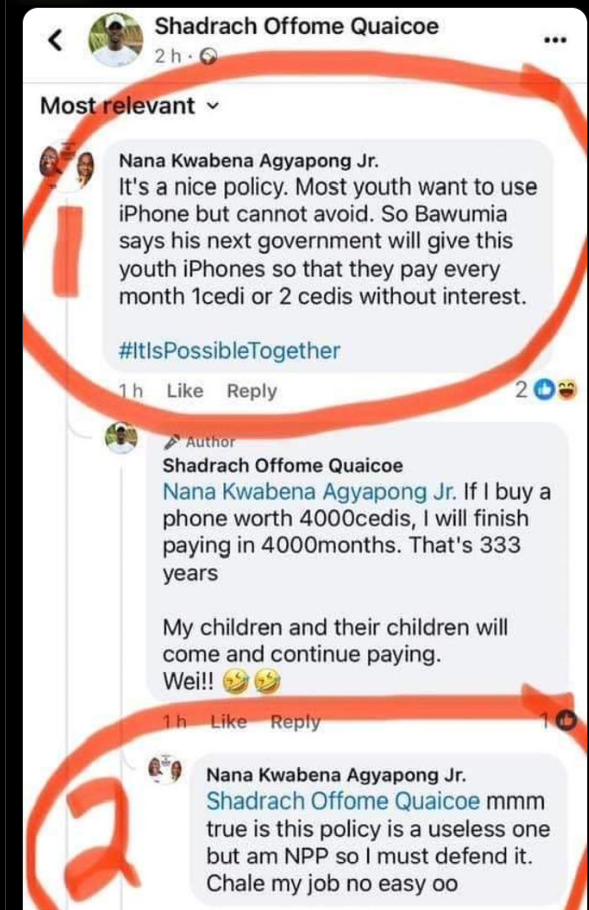Viewport: 589px width, 910px height.
Task: Like the first comment about iPhone policy
Action: coord(185,391)
